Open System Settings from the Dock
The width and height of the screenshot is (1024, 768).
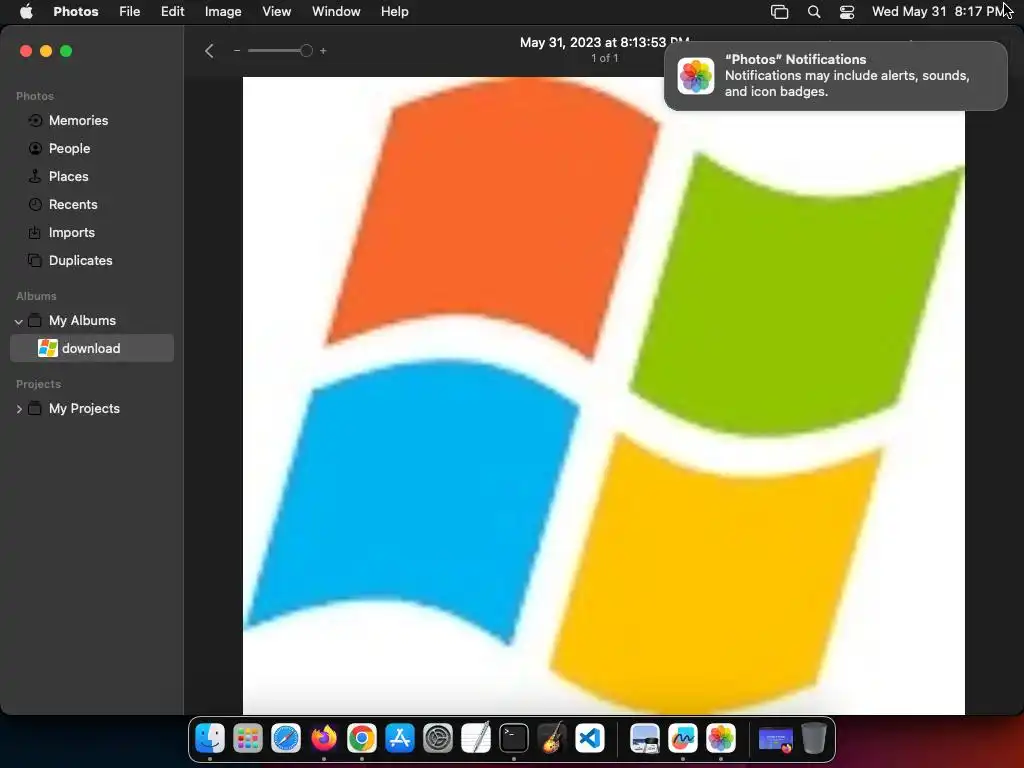coord(438,739)
